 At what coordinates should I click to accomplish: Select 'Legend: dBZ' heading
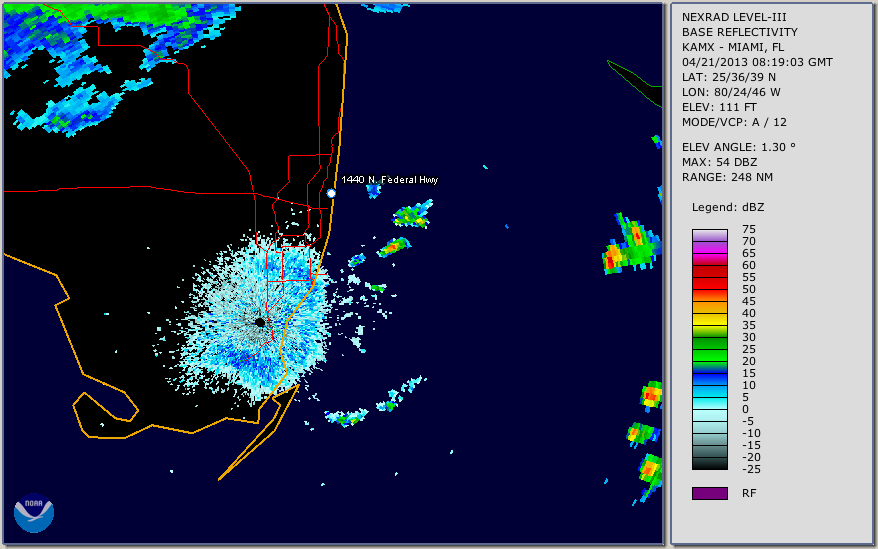pos(728,207)
